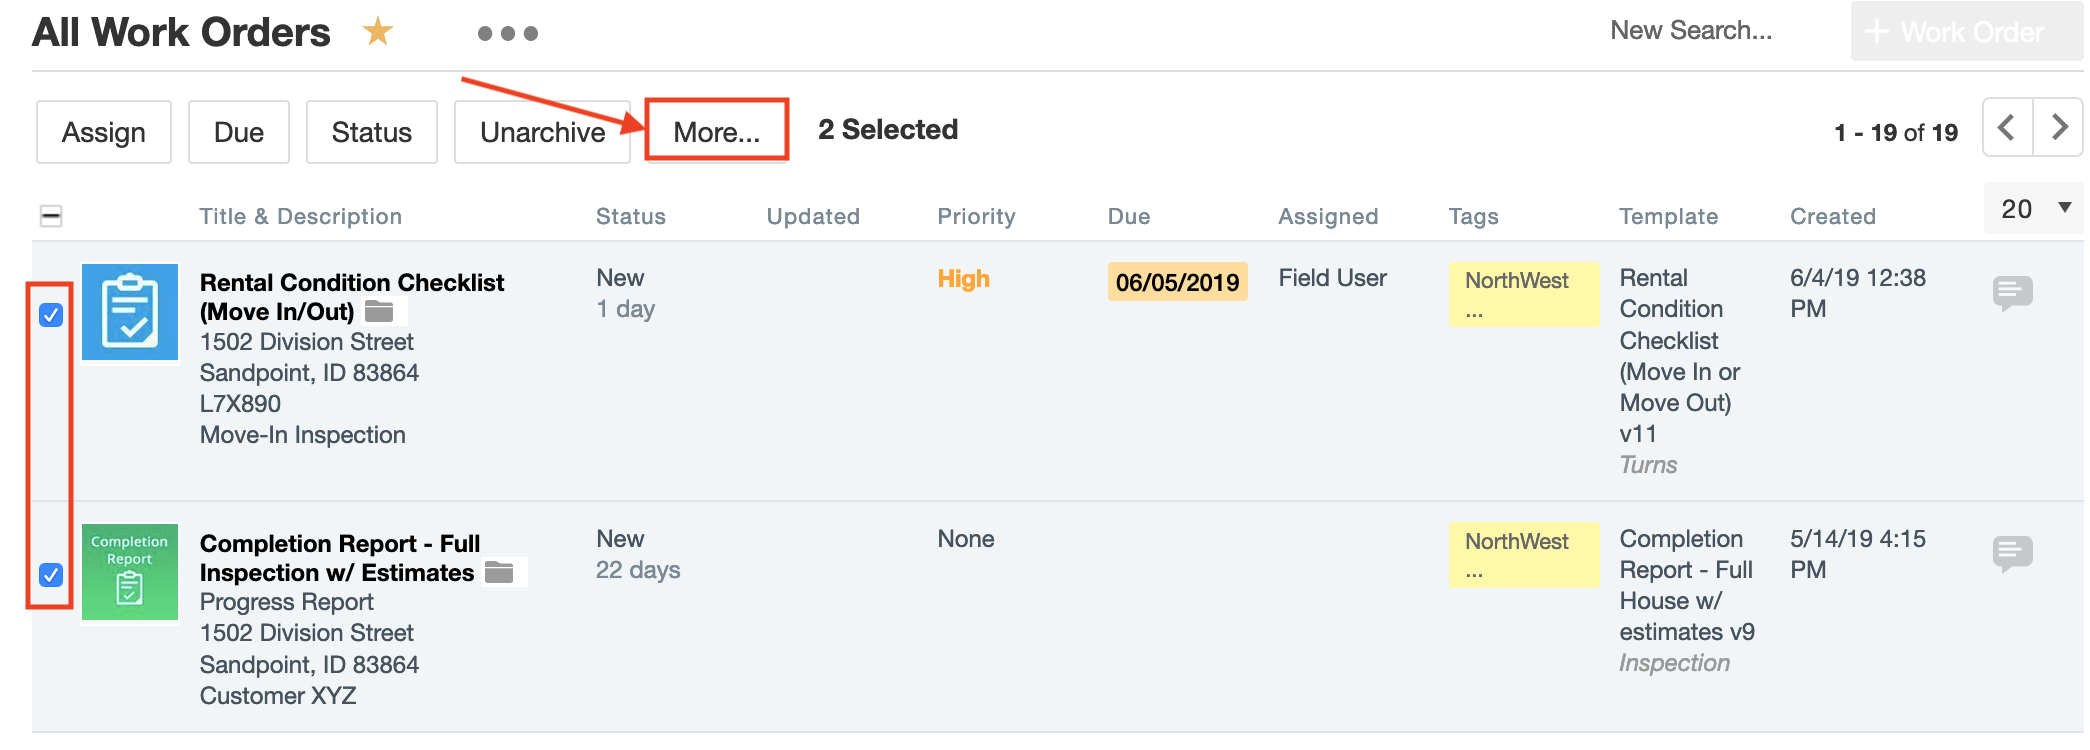This screenshot has width=2090, height=750.
Task: Open the 20 per page dropdown
Action: tap(2034, 209)
